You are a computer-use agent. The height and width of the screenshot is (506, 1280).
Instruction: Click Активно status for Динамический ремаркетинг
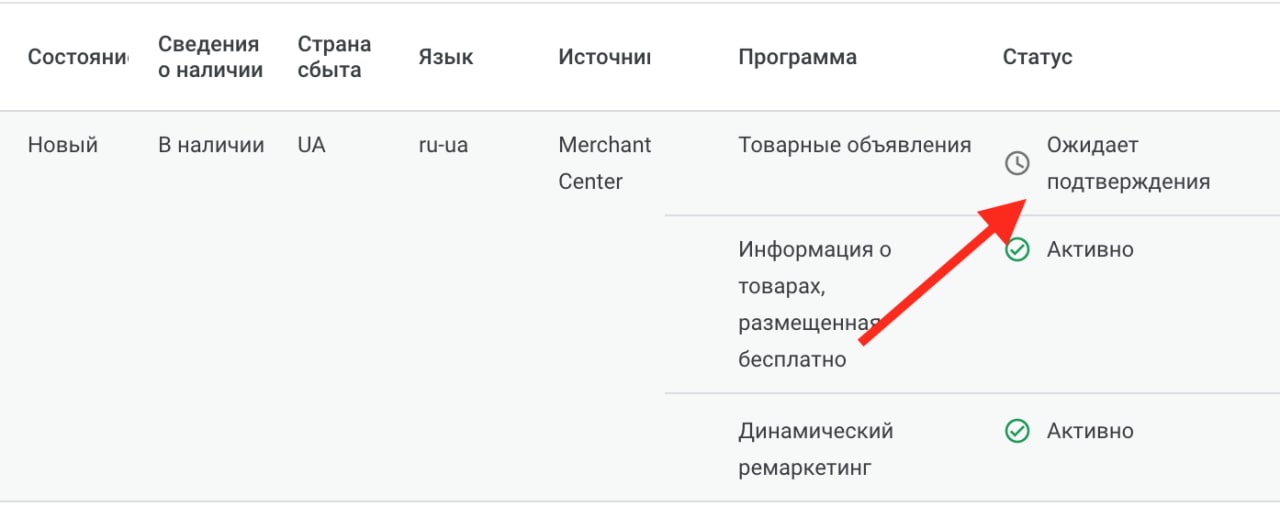click(x=1090, y=431)
